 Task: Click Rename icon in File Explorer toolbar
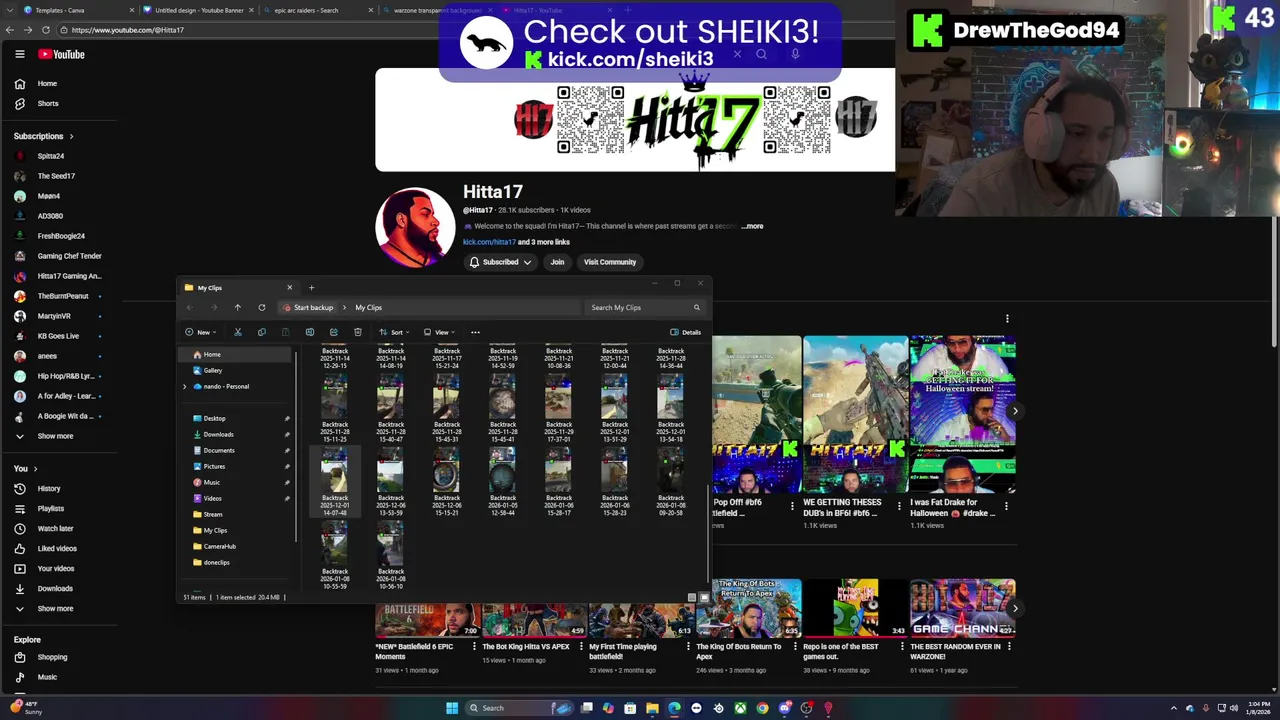(309, 332)
